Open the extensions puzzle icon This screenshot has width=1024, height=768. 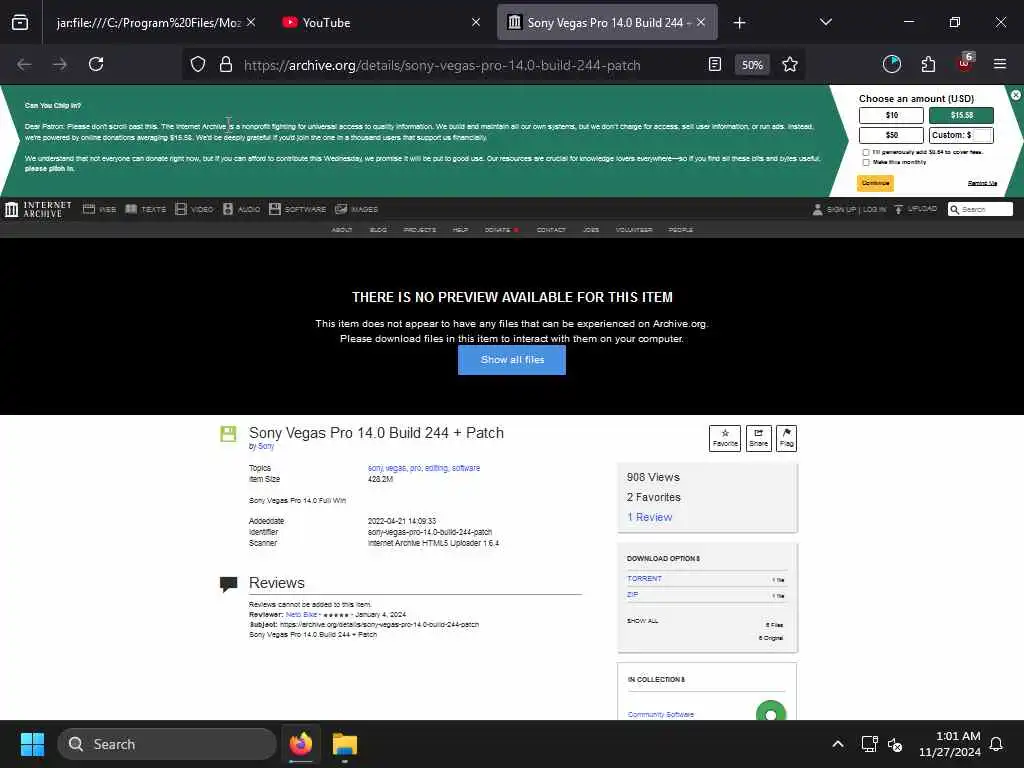point(928,64)
